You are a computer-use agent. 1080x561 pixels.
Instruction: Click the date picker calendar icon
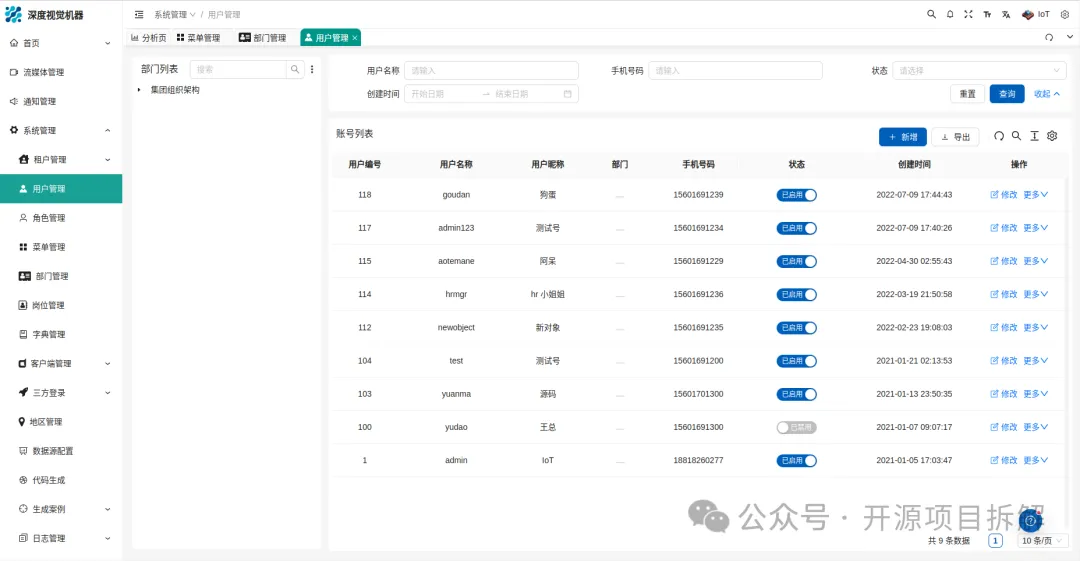[x=568, y=94]
